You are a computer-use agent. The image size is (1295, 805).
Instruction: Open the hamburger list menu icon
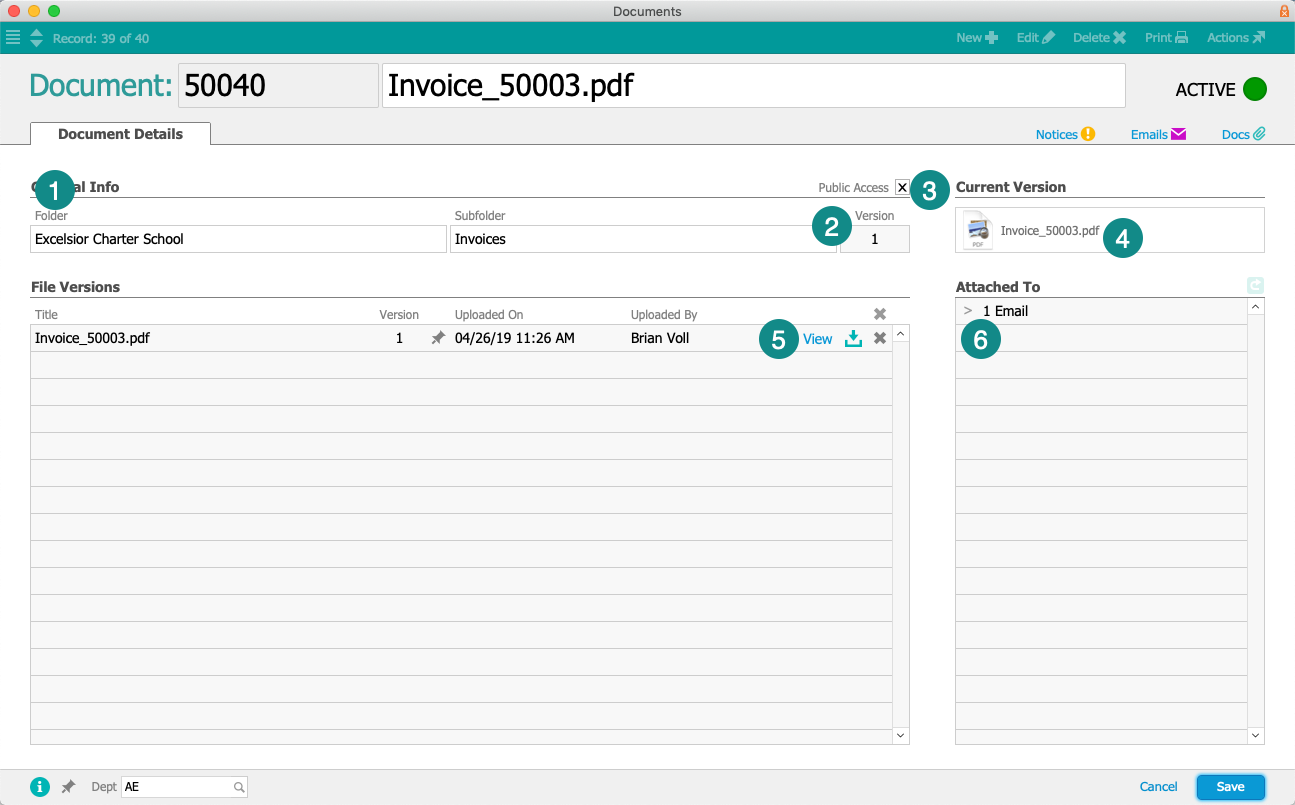pyautogui.click(x=13, y=38)
